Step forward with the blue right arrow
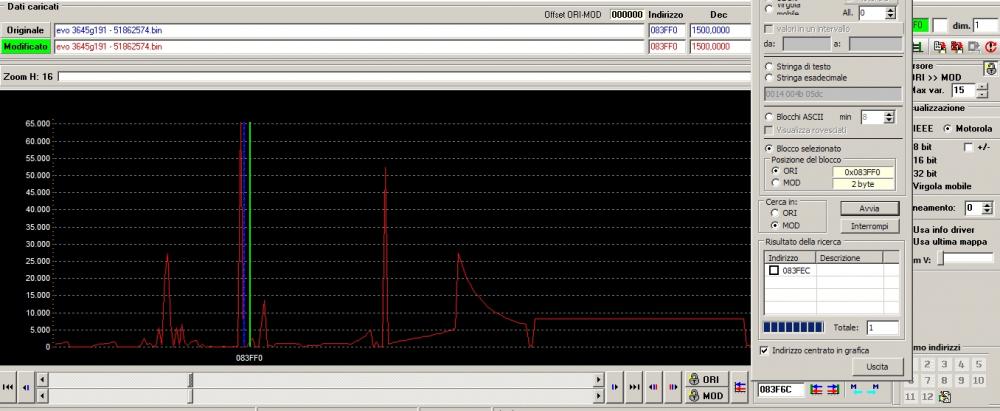The height and width of the screenshot is (411, 1000). tap(615, 387)
